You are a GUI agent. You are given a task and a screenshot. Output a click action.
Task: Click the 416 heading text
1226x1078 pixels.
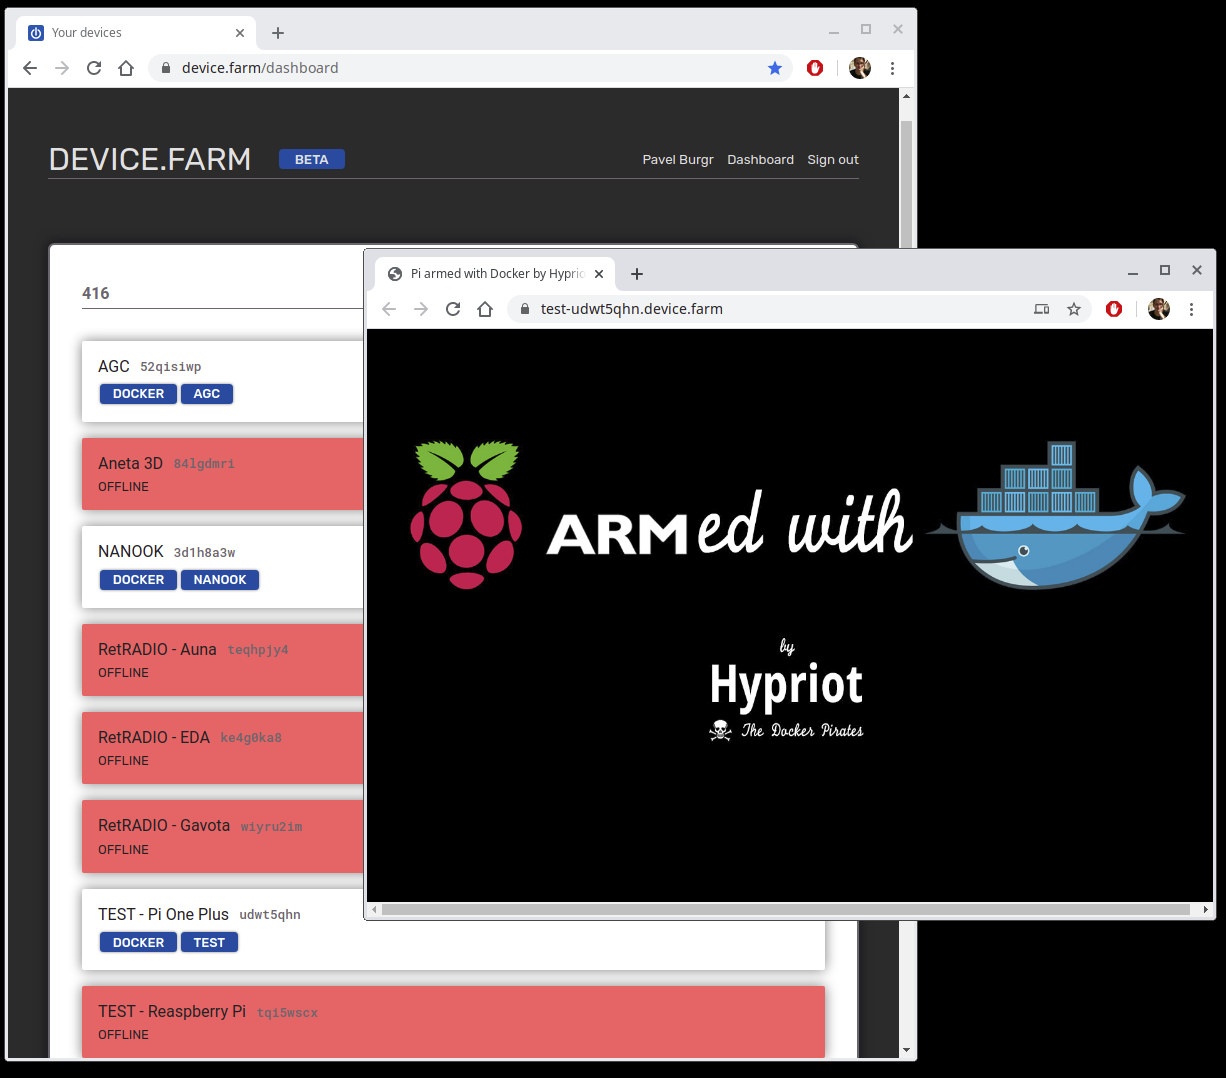96,293
